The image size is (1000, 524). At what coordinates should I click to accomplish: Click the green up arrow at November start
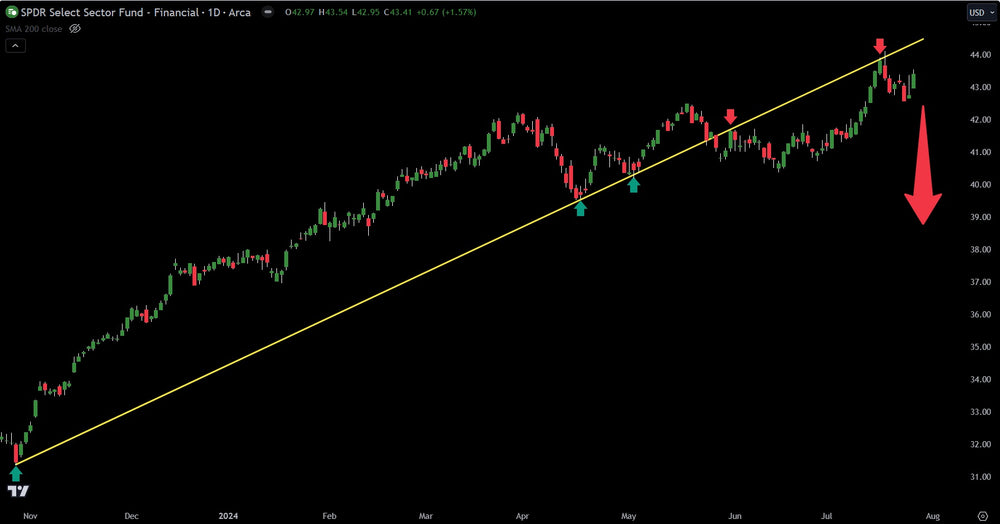coord(15,474)
